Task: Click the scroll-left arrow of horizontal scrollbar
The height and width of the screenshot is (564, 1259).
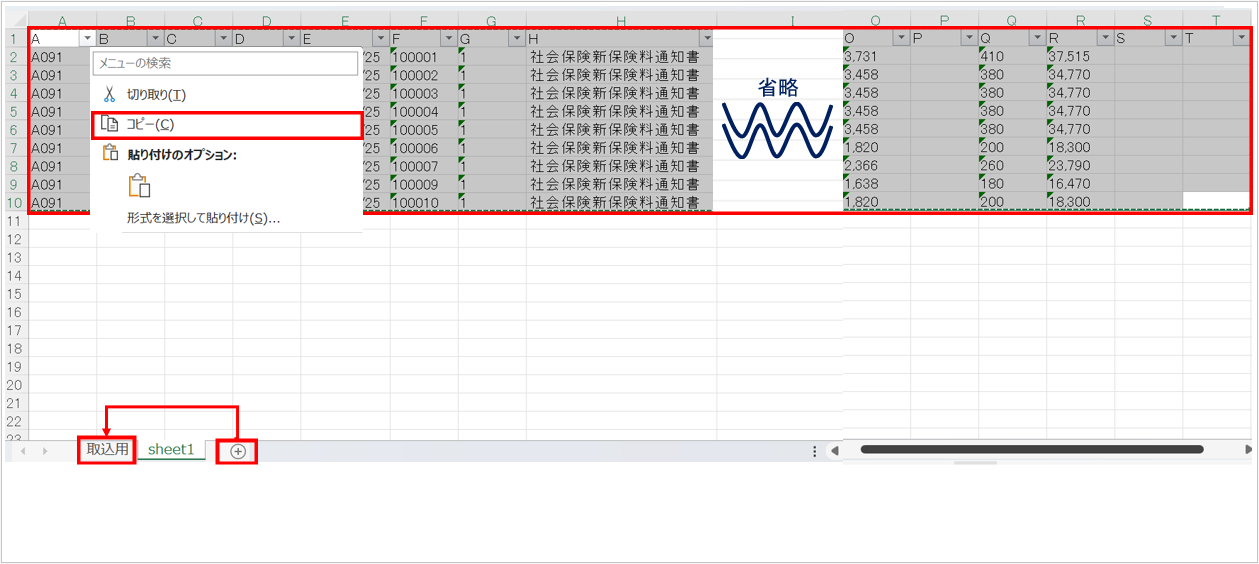Action: click(836, 450)
